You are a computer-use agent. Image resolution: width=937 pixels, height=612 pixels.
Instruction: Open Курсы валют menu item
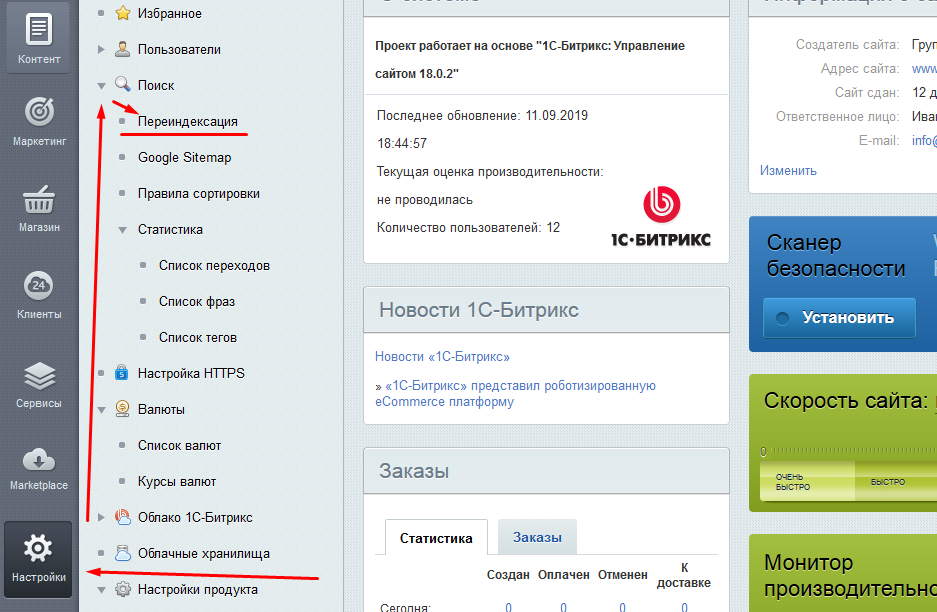pos(177,481)
